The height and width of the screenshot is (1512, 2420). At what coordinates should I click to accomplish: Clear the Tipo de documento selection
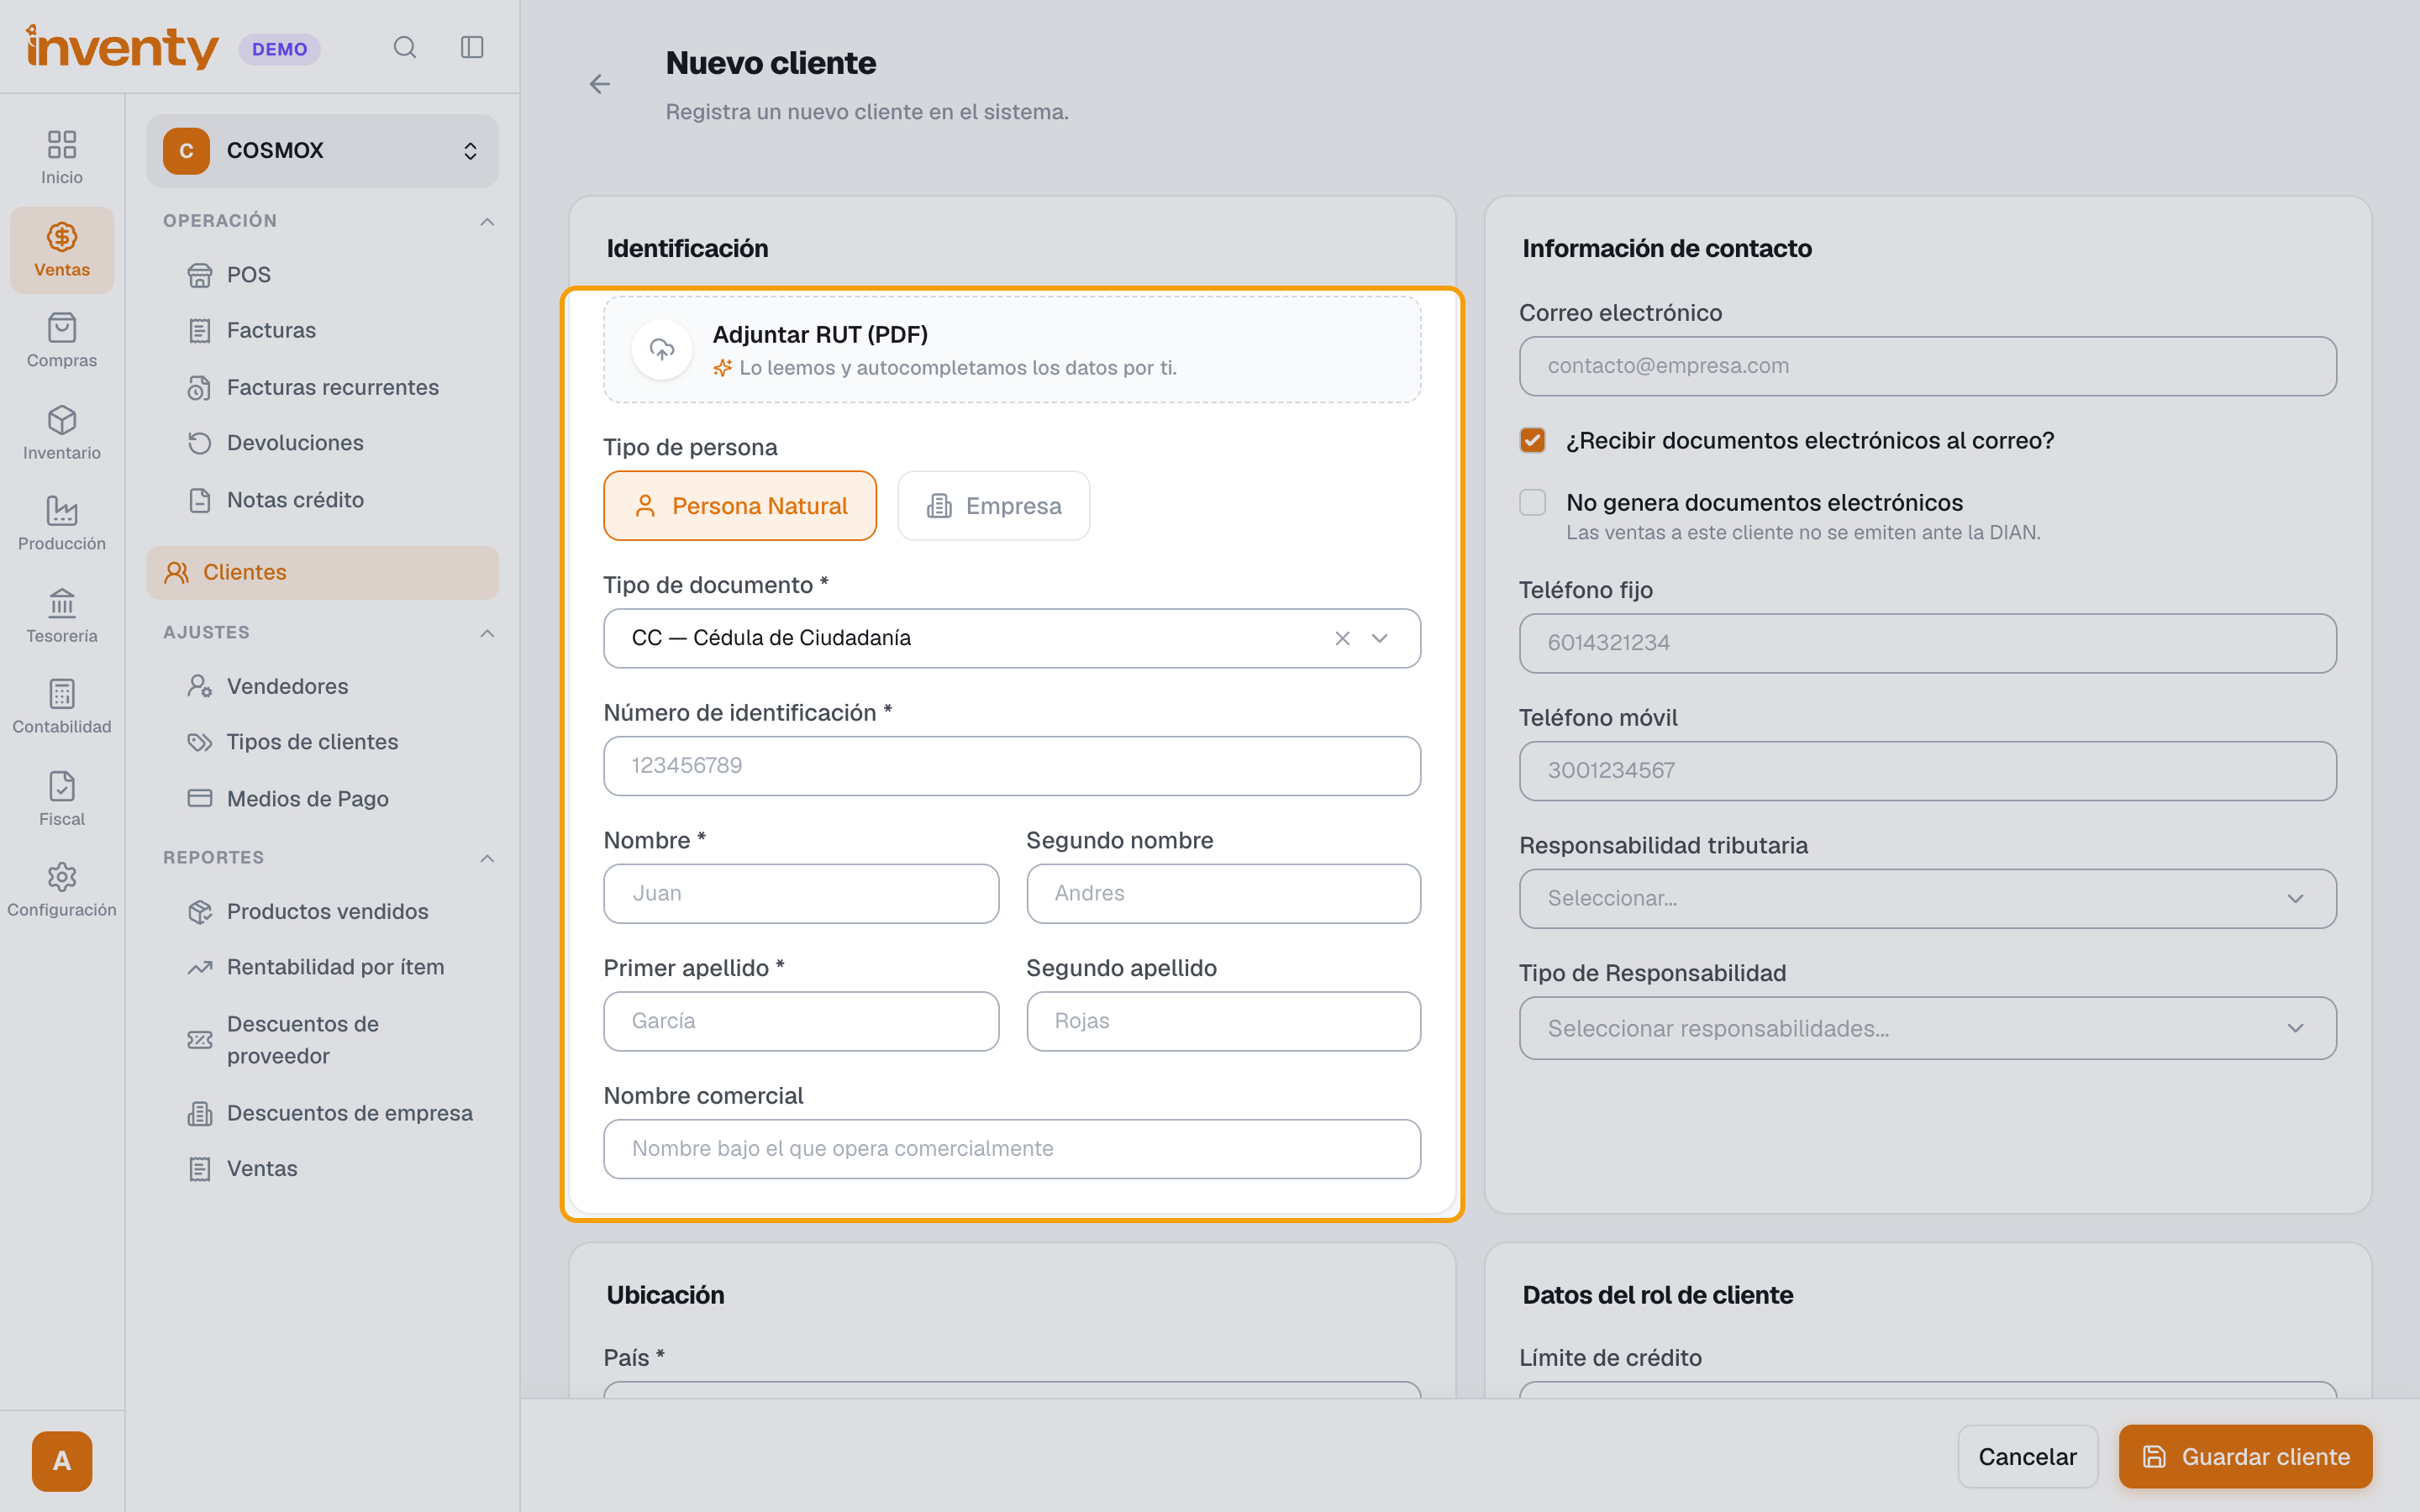[x=1342, y=638]
